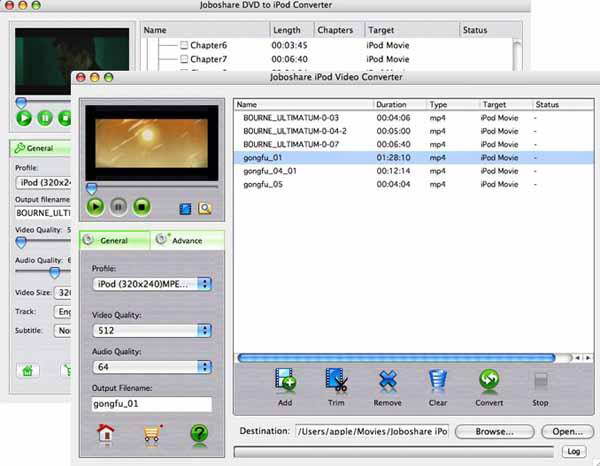600x466 pixels.
Task: Tick the Chapter6 checkbox in DVD window
Action: pyautogui.click(x=184, y=45)
